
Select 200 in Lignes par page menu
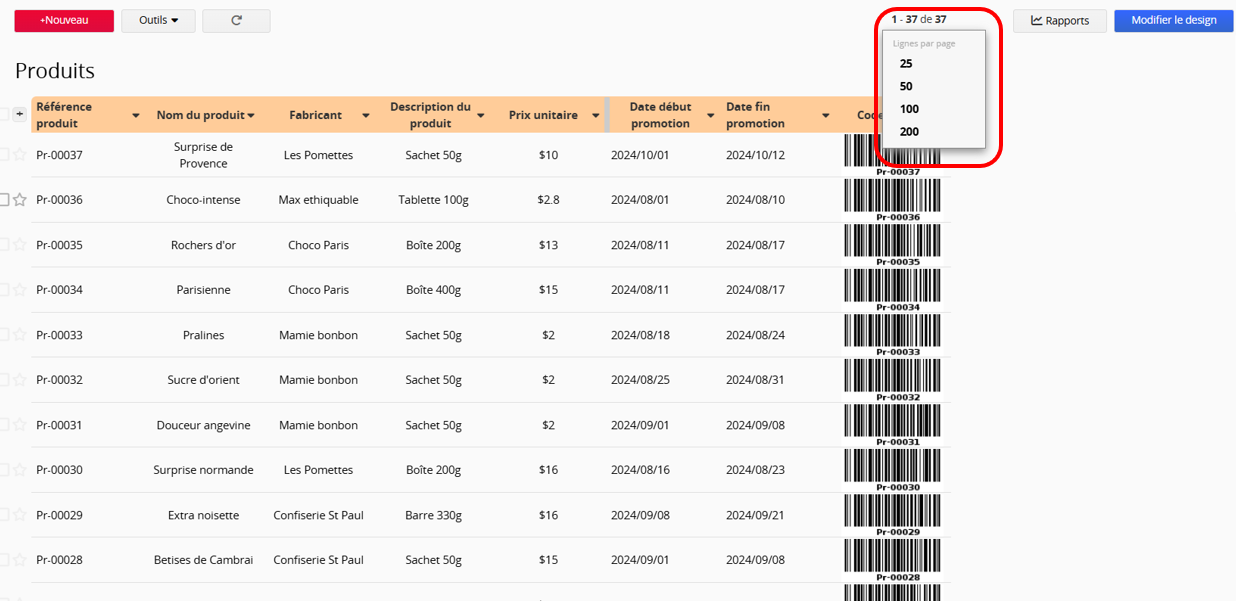909,131
